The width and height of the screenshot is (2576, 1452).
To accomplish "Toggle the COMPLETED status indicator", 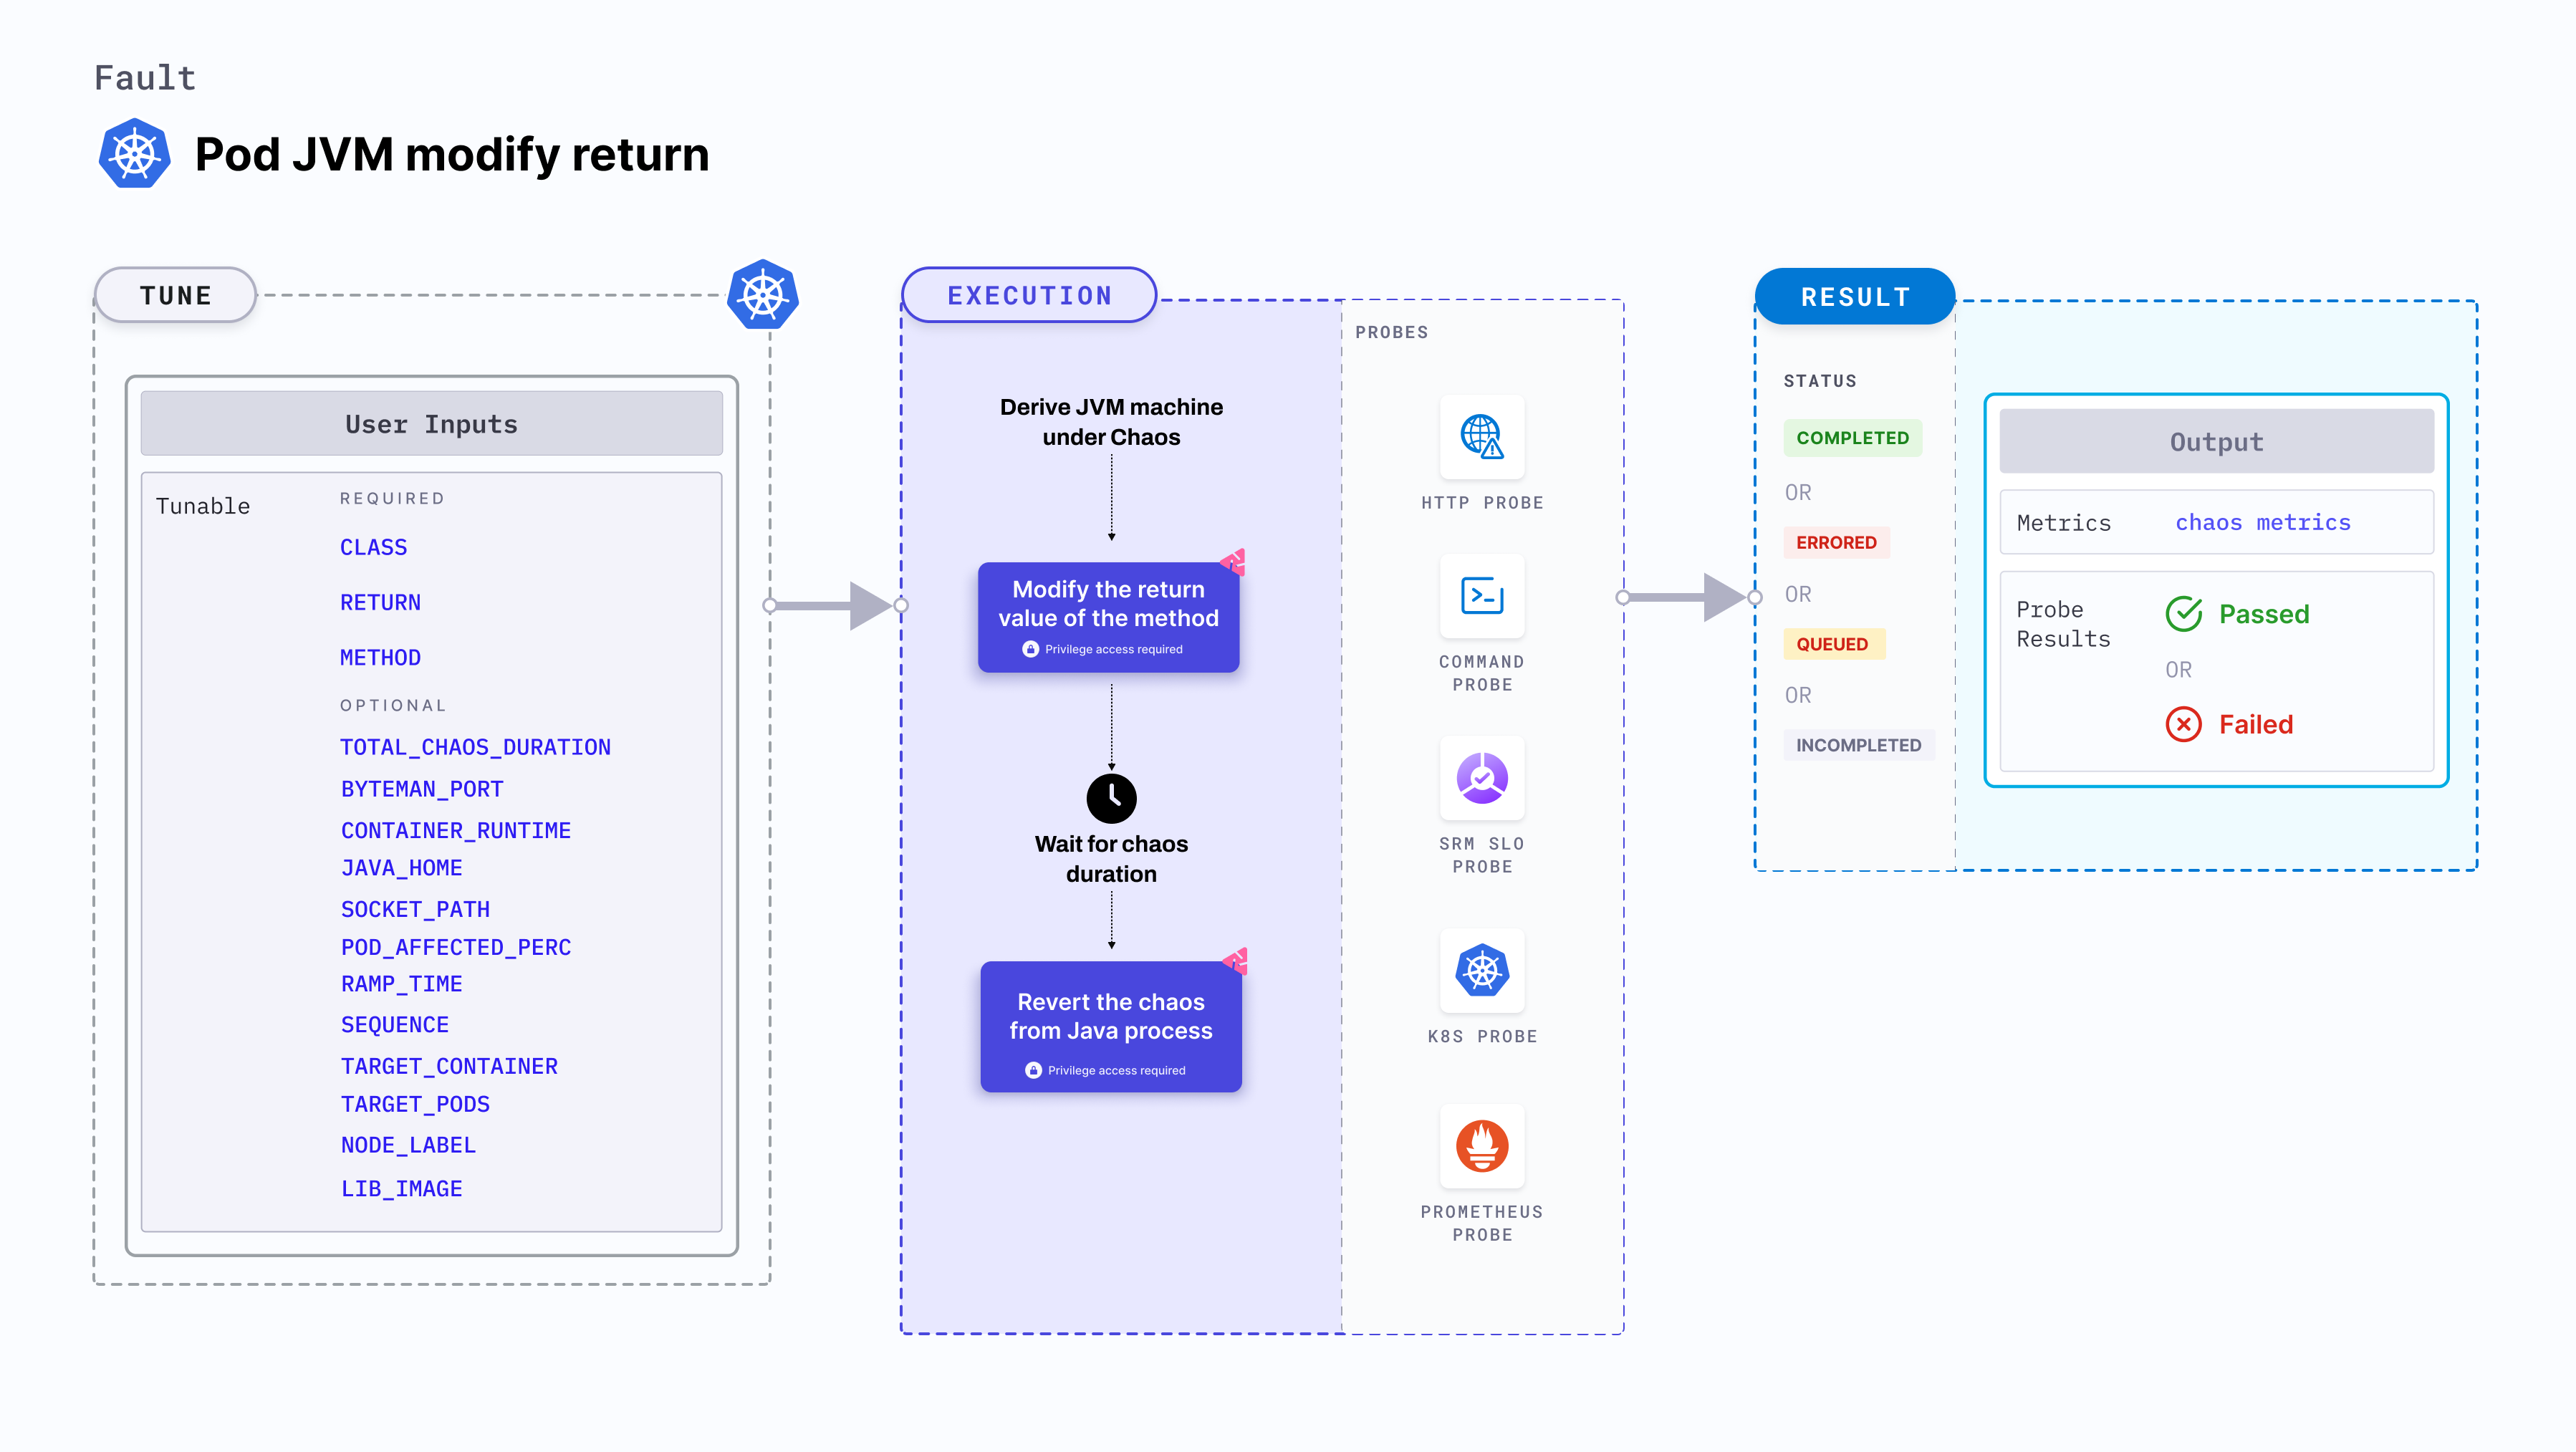I will click(1854, 438).
